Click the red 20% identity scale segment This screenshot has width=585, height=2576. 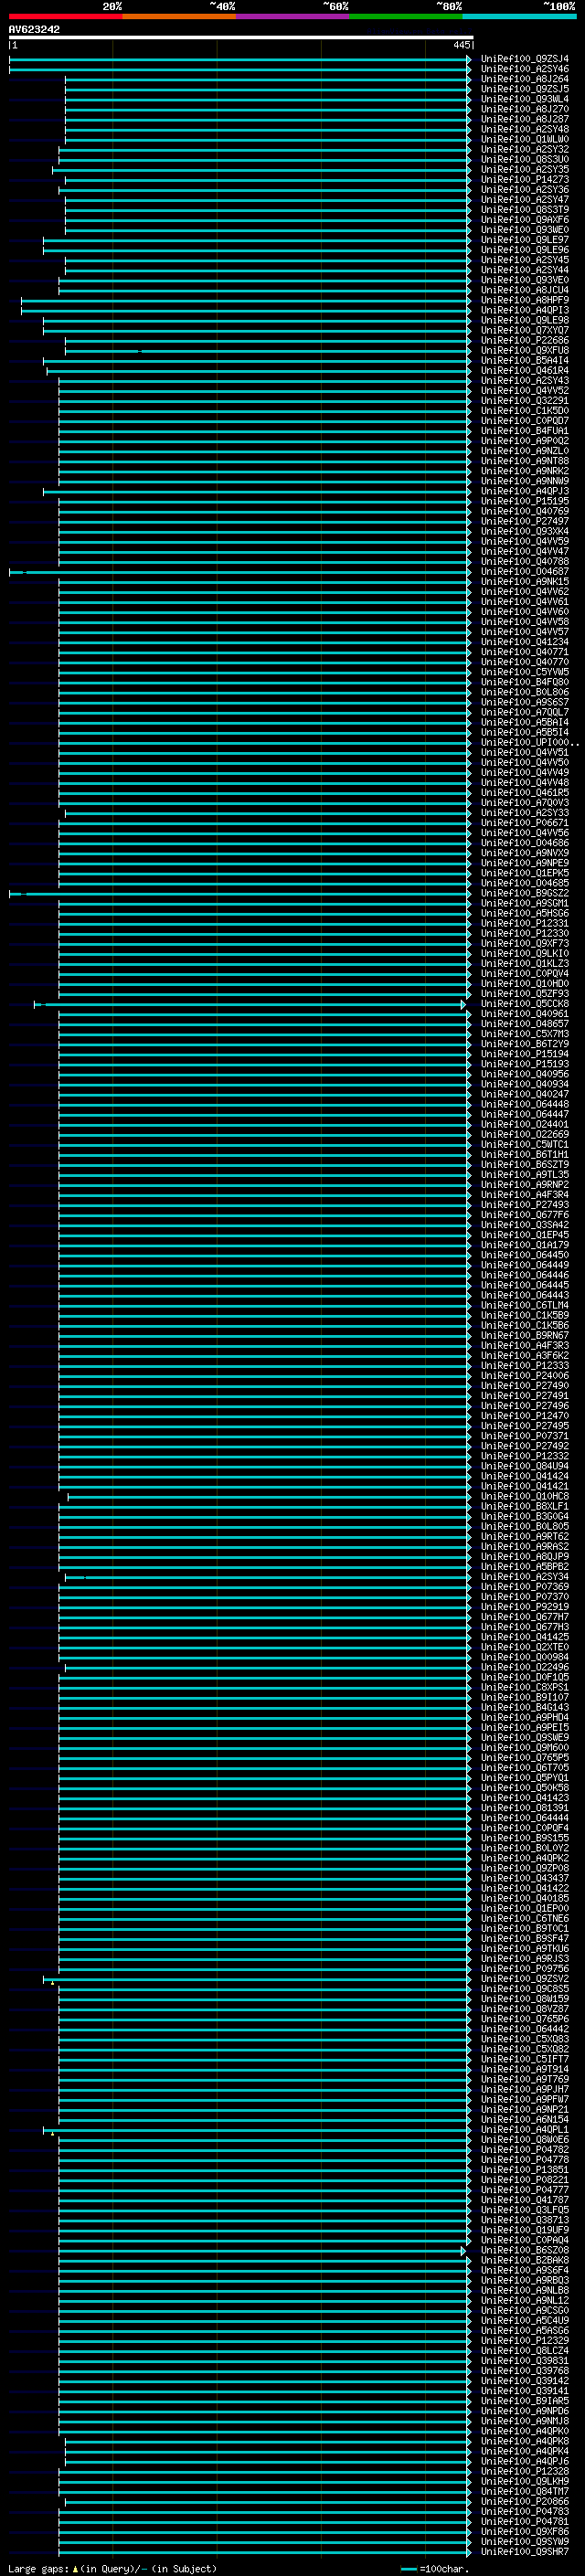(65, 16)
